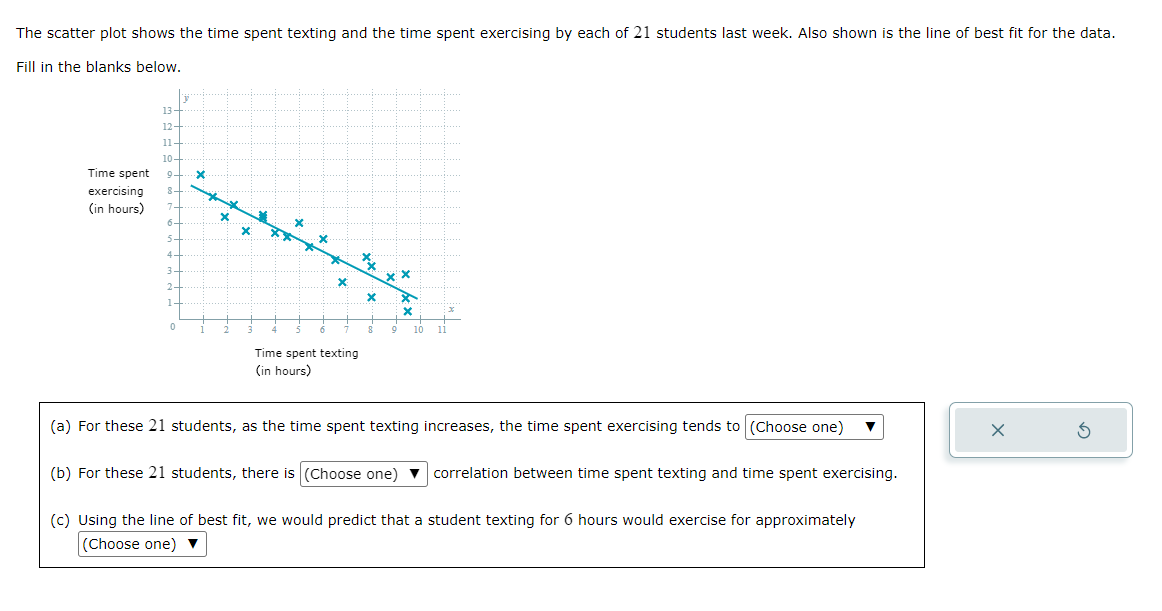Open the part (b) correlation dropdown

tap(363, 473)
